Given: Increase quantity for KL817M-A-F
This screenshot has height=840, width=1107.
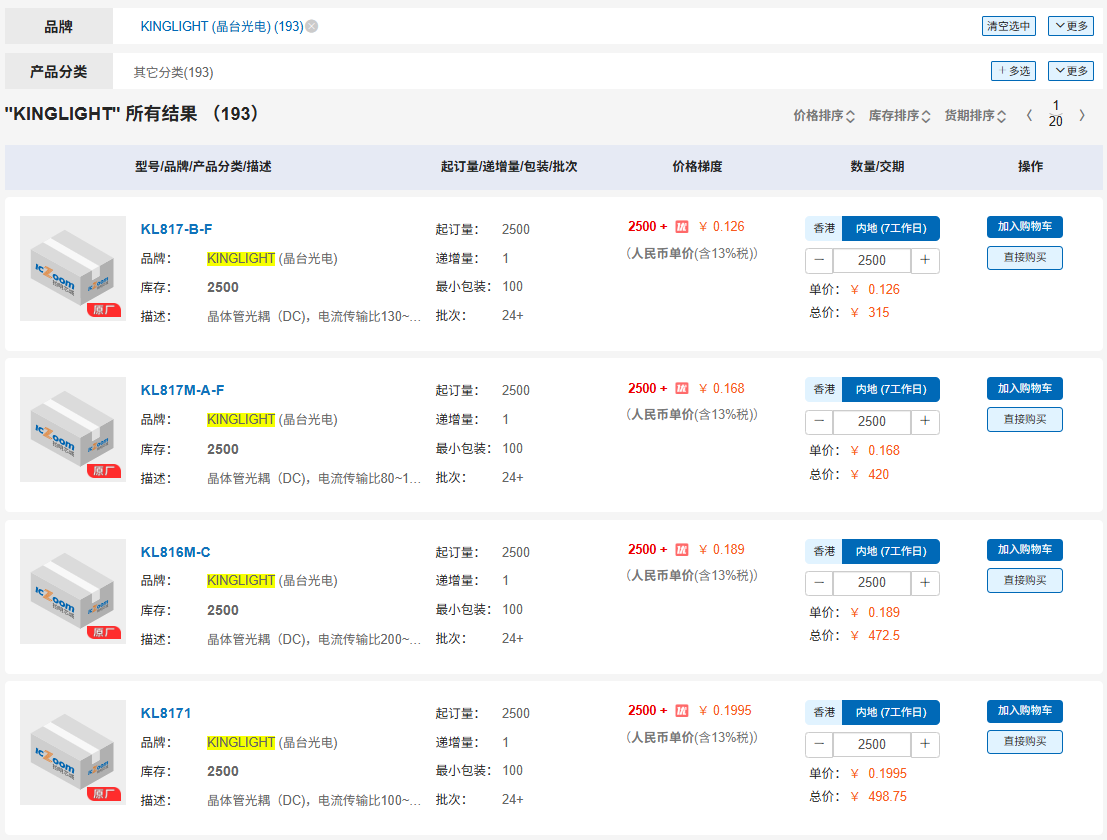Looking at the screenshot, I should [x=925, y=421].
